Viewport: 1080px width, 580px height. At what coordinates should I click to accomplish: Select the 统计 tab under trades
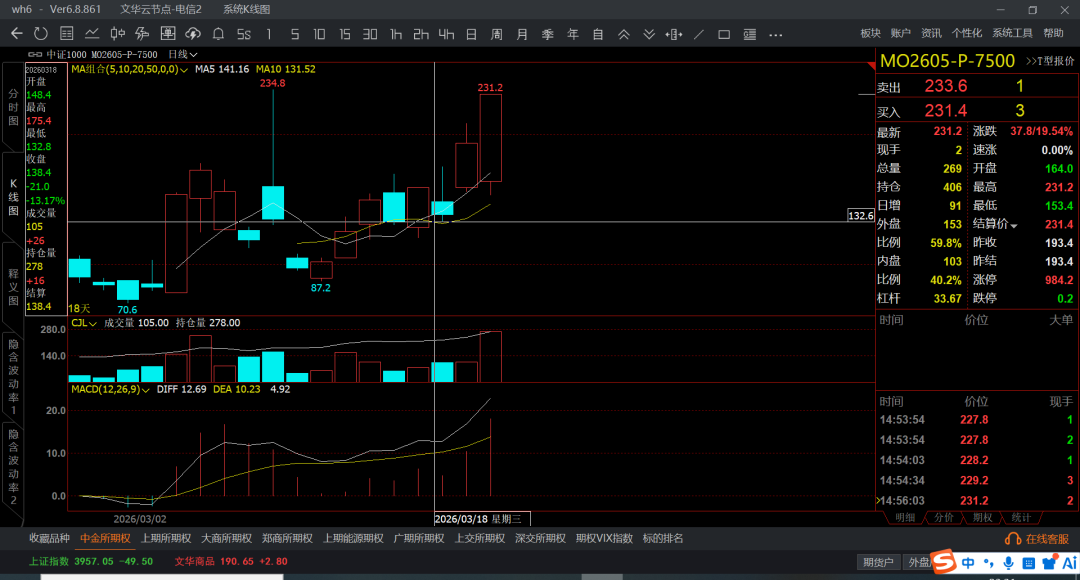[1021, 517]
